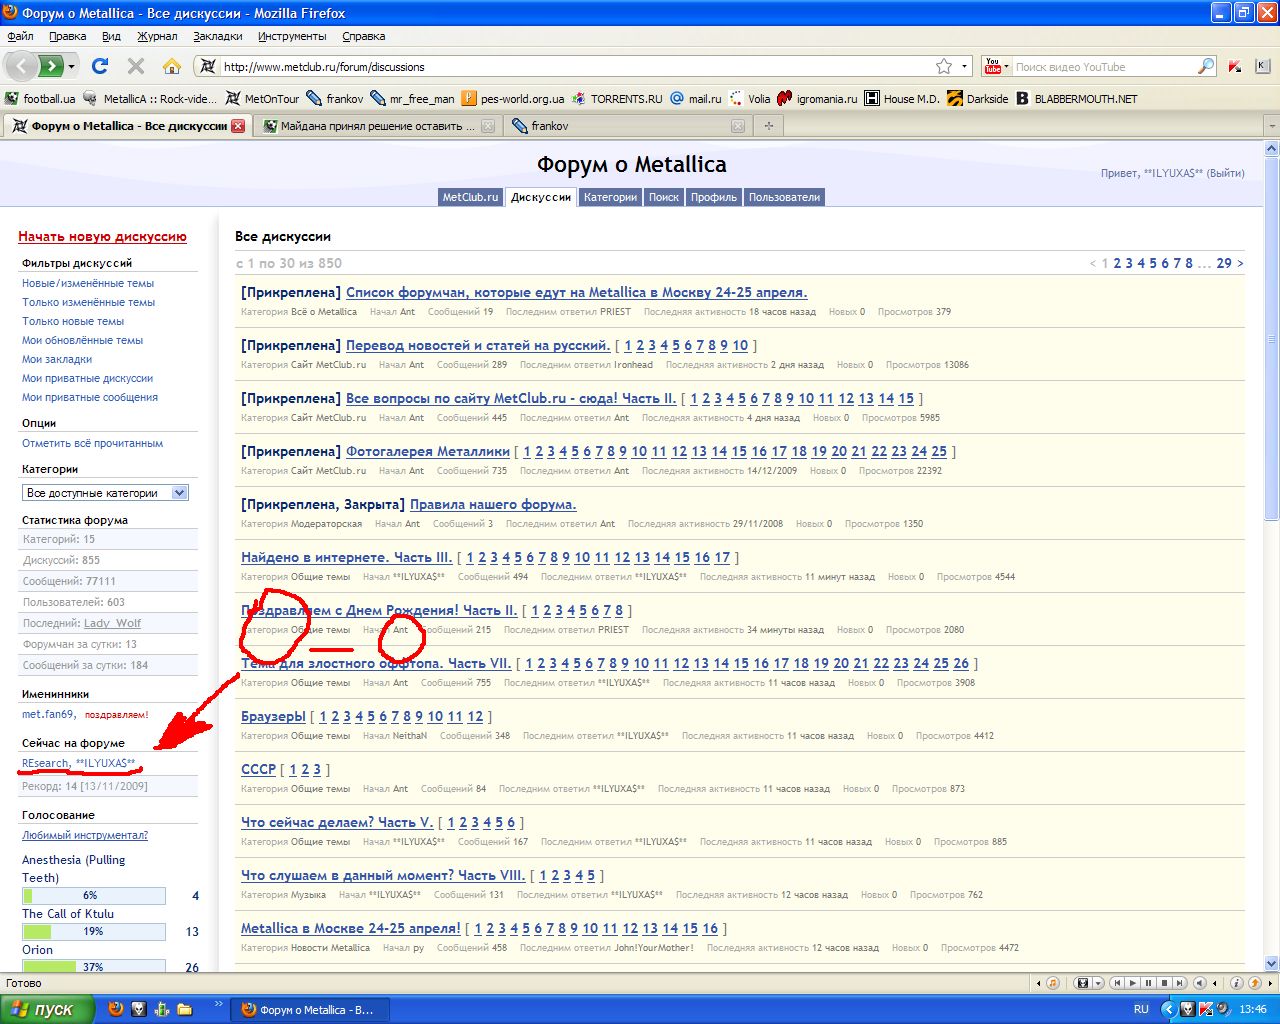Click into the URL address field
Screen dimensions: 1280x1024
pyautogui.click(x=570, y=67)
